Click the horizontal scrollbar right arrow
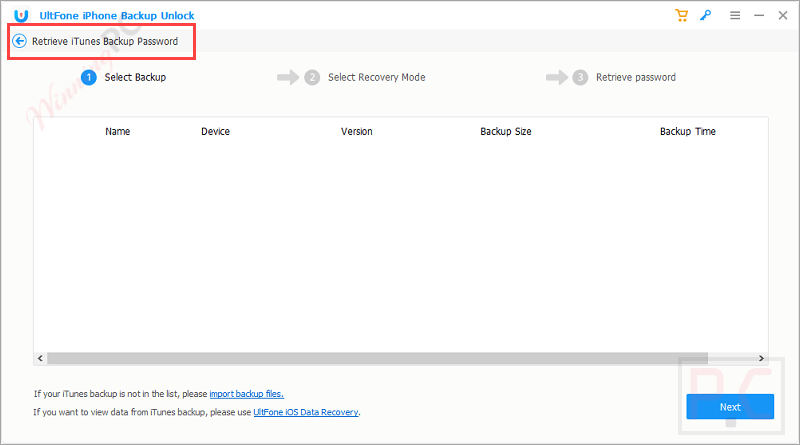The width and height of the screenshot is (800, 445). [761, 358]
